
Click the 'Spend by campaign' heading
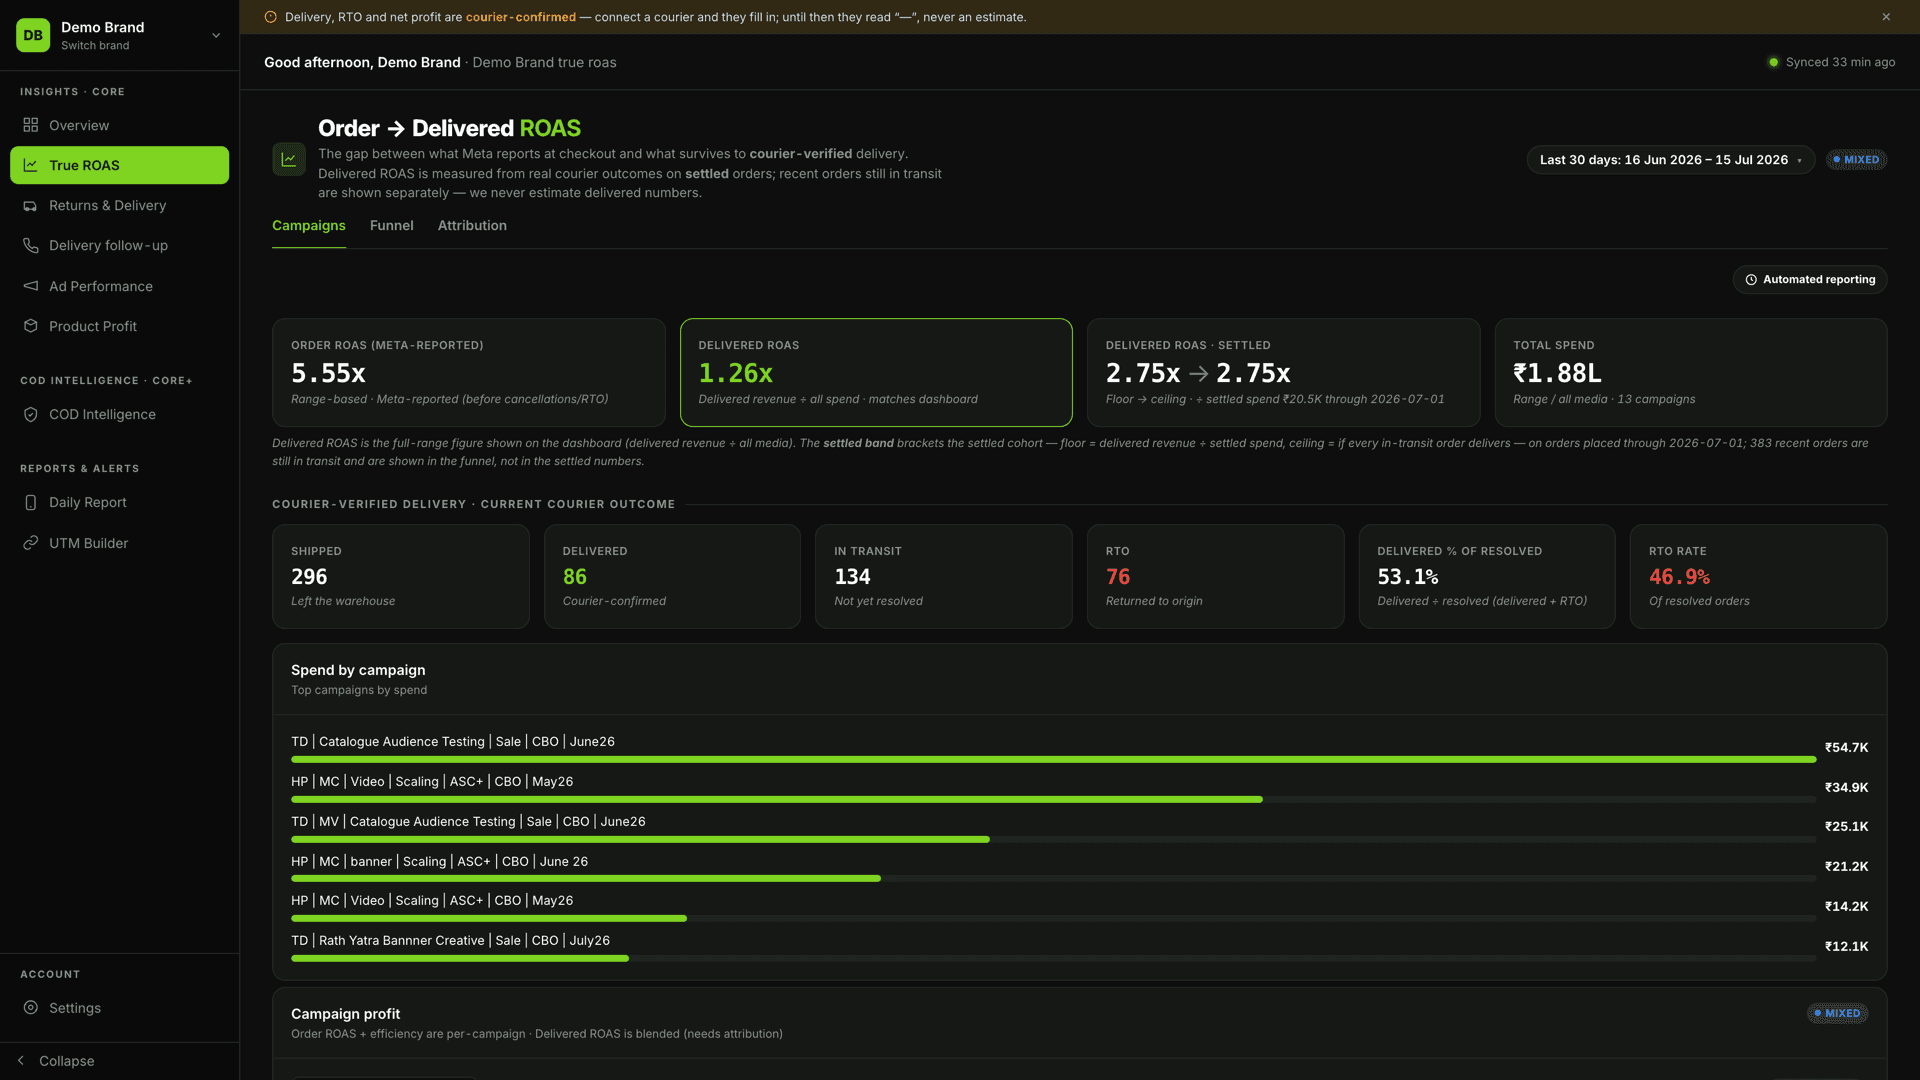[x=358, y=670]
